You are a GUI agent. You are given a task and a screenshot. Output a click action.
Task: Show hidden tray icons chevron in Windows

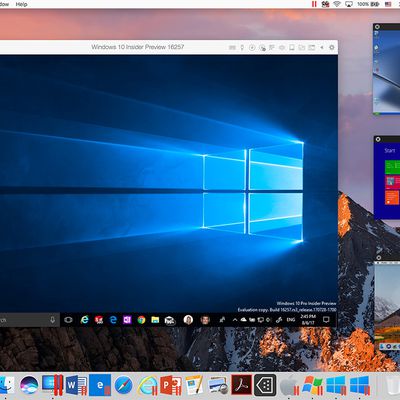pos(235,320)
